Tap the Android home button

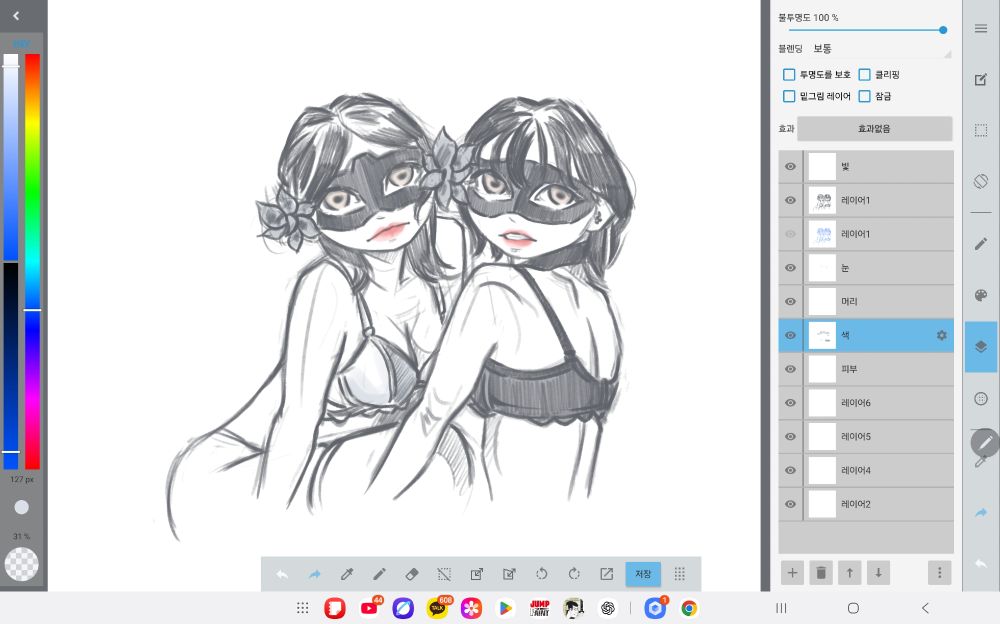[853, 608]
